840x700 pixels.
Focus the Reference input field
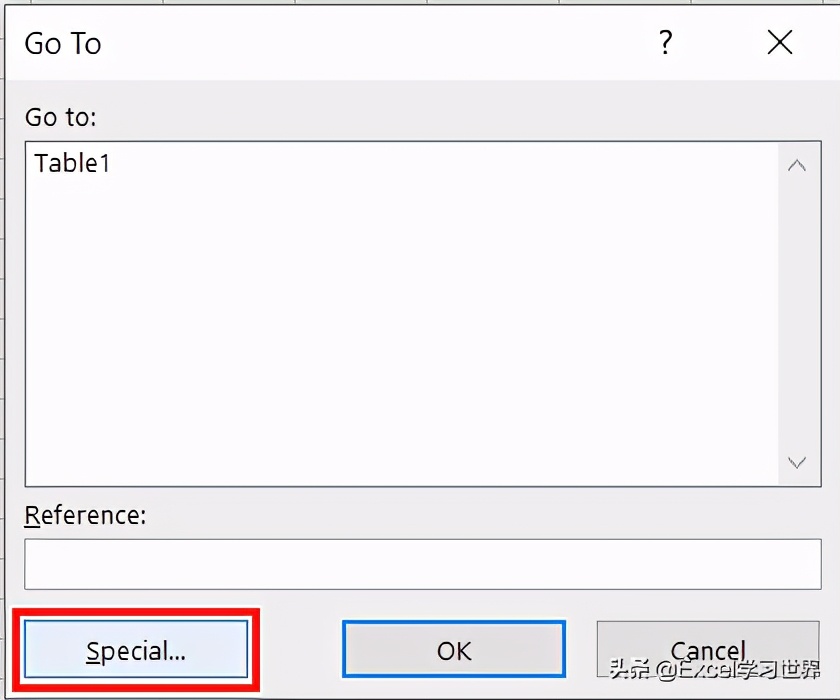422,564
